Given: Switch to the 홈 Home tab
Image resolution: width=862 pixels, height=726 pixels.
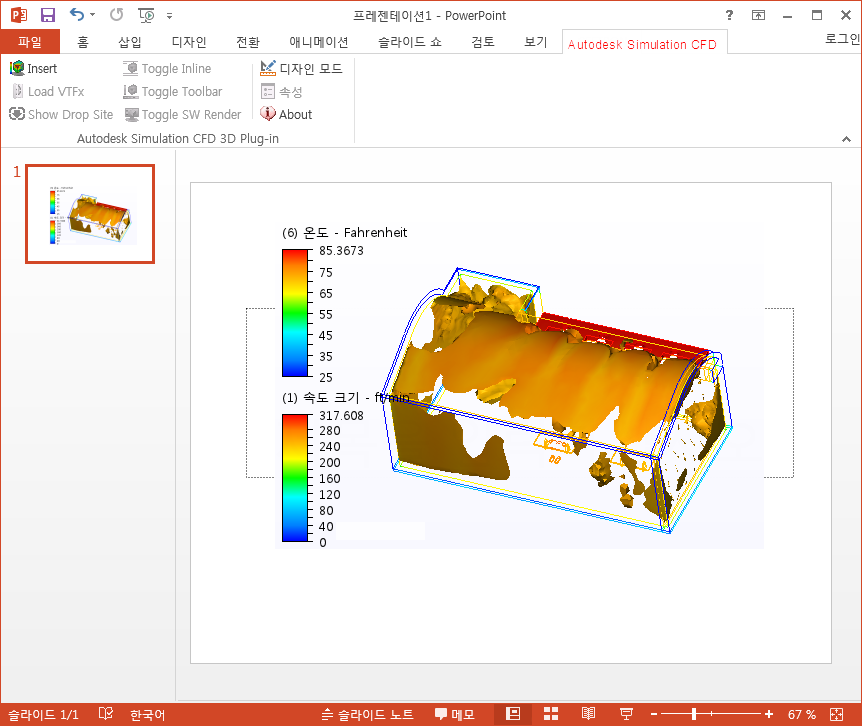Looking at the screenshot, I should 82,42.
